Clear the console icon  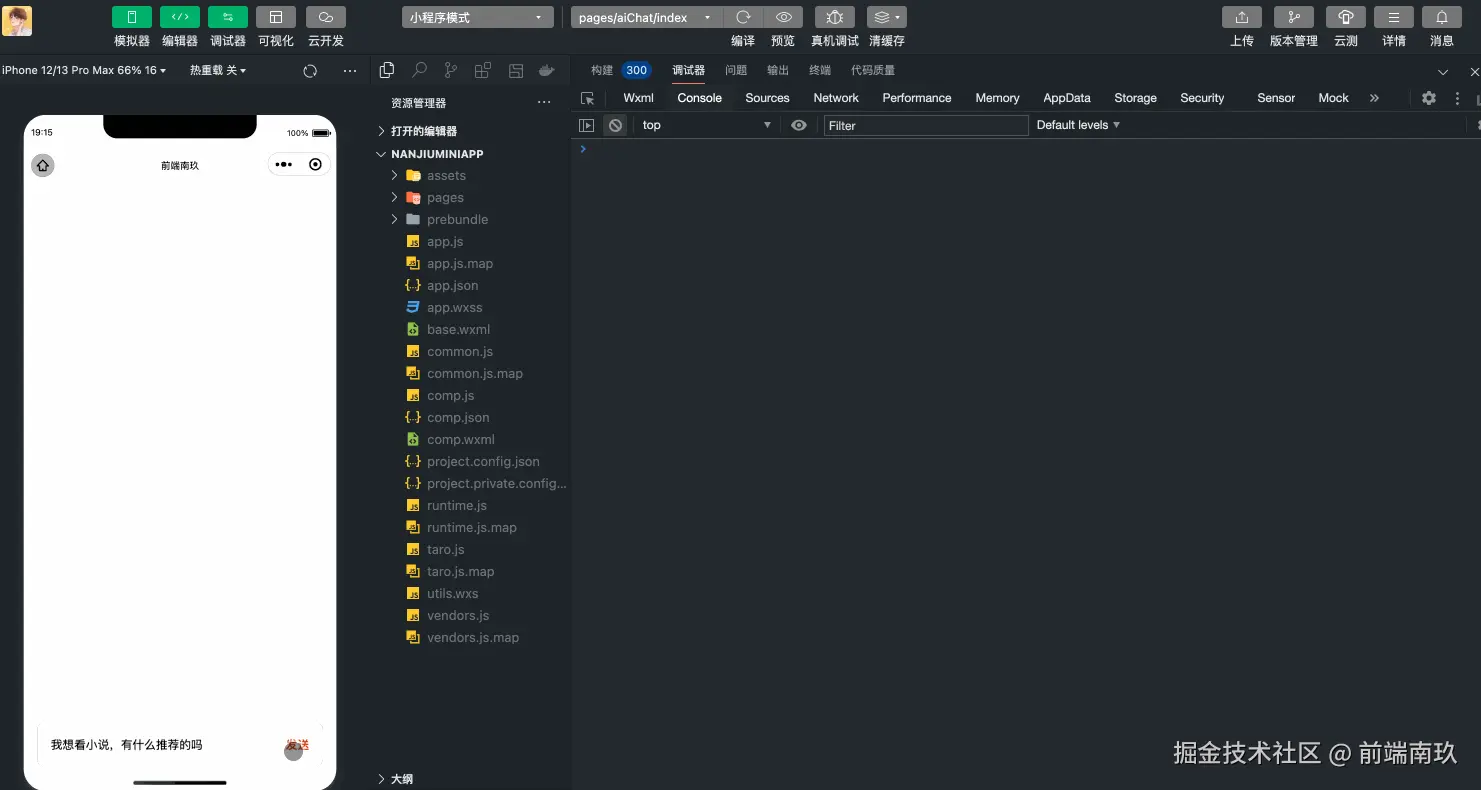[x=615, y=125]
